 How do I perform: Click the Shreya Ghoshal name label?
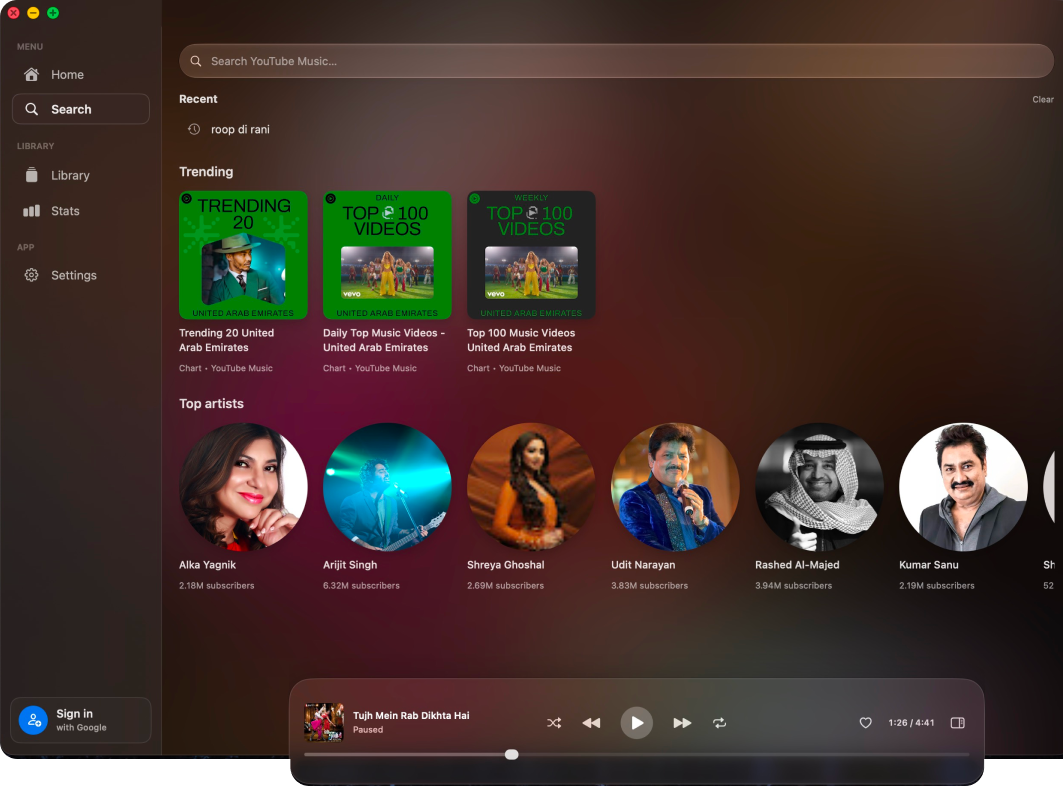pos(506,565)
